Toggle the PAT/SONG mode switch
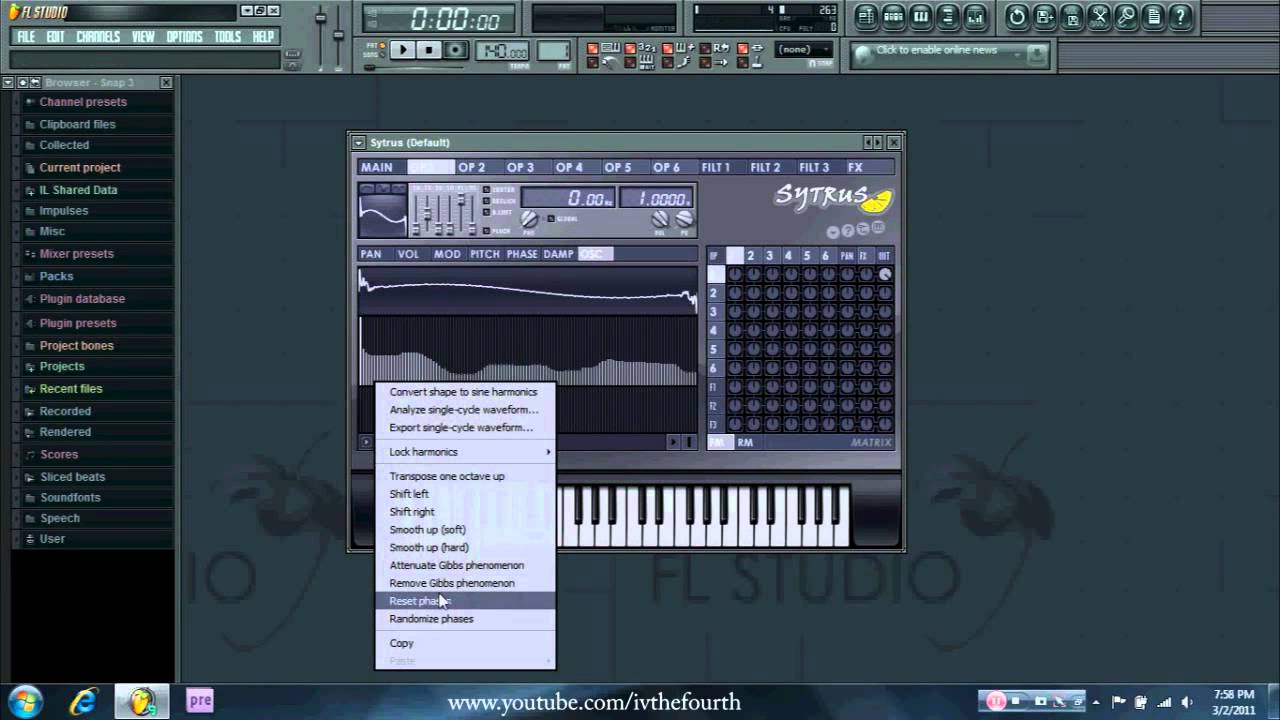Screen dimensions: 1280x720 click(x=373, y=50)
